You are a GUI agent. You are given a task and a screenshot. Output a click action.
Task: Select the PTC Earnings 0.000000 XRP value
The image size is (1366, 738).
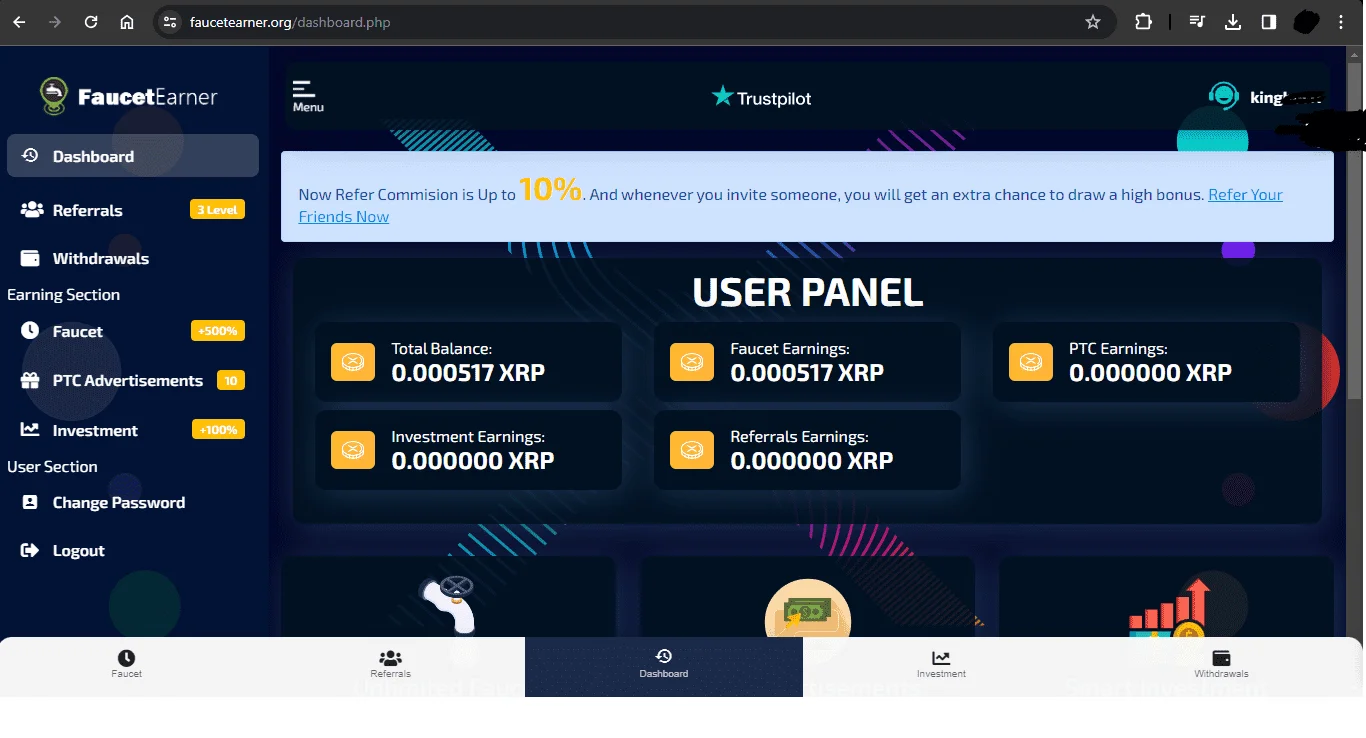(1150, 373)
